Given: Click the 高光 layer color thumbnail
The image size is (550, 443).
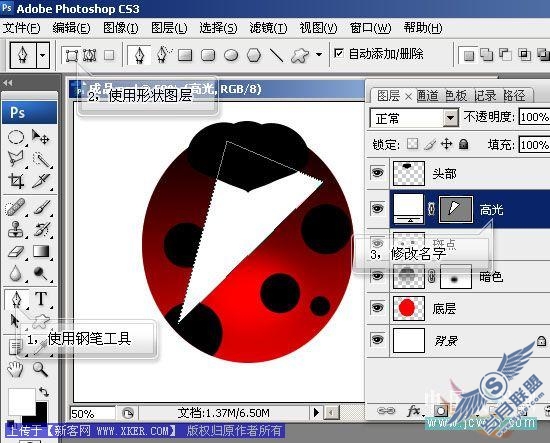Looking at the screenshot, I should 409,209.
